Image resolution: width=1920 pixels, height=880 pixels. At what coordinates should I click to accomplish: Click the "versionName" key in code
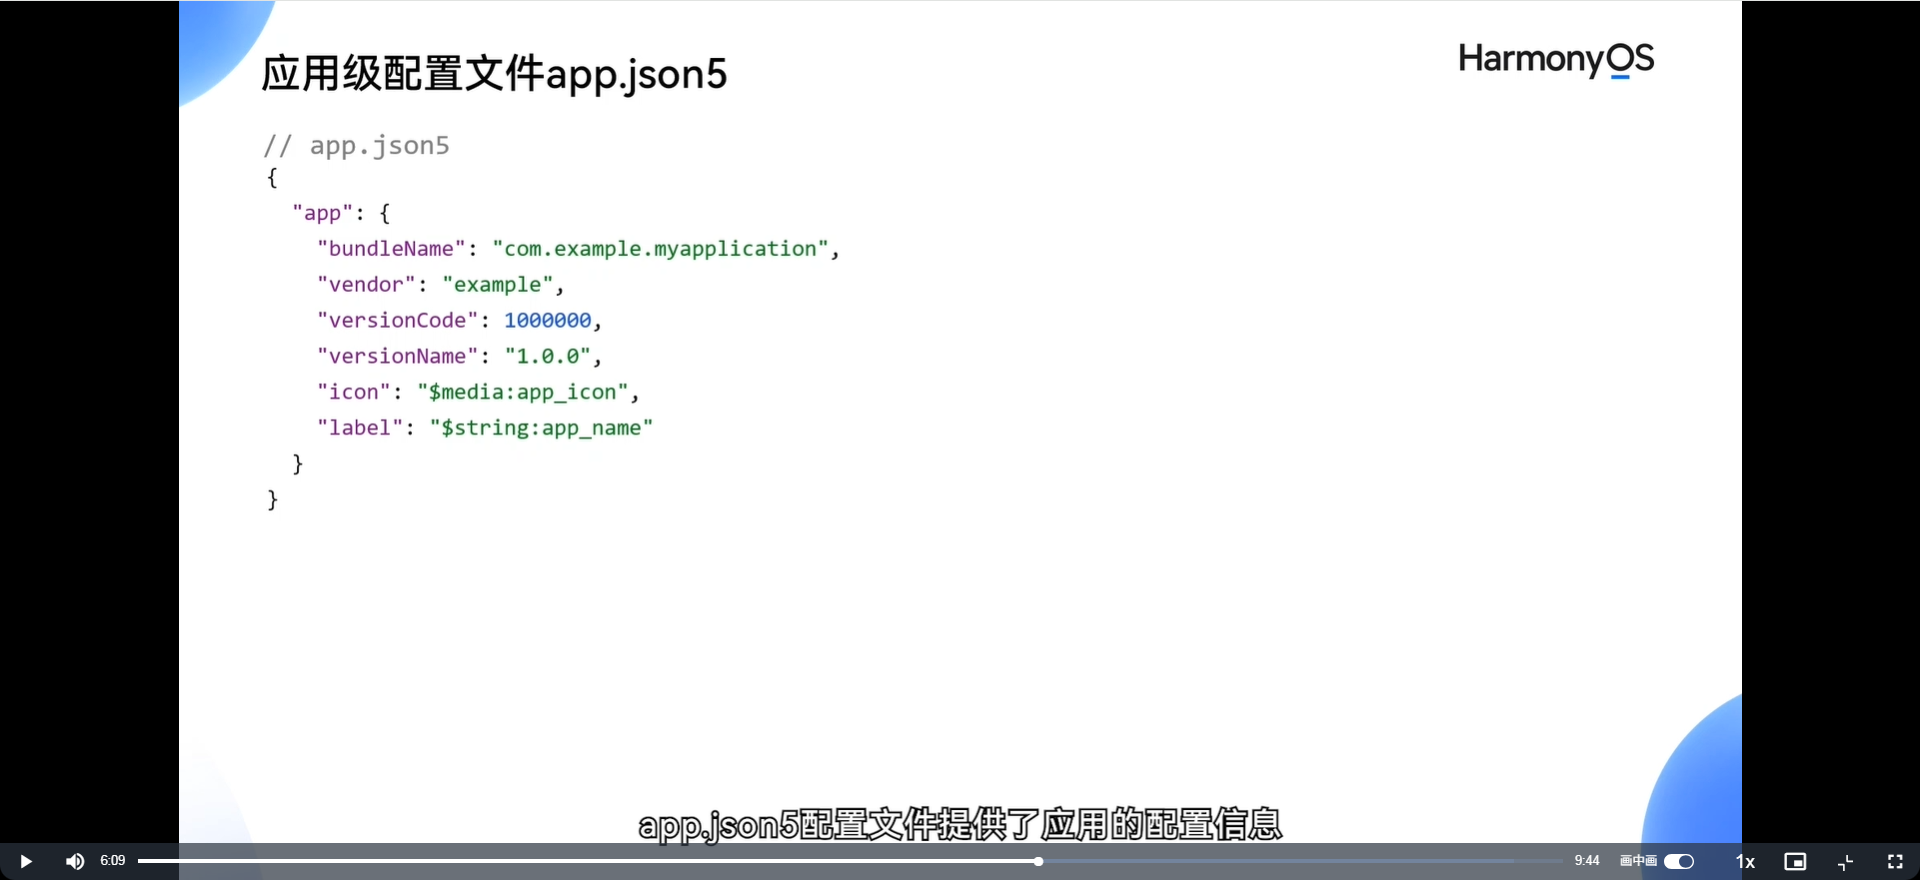click(397, 356)
